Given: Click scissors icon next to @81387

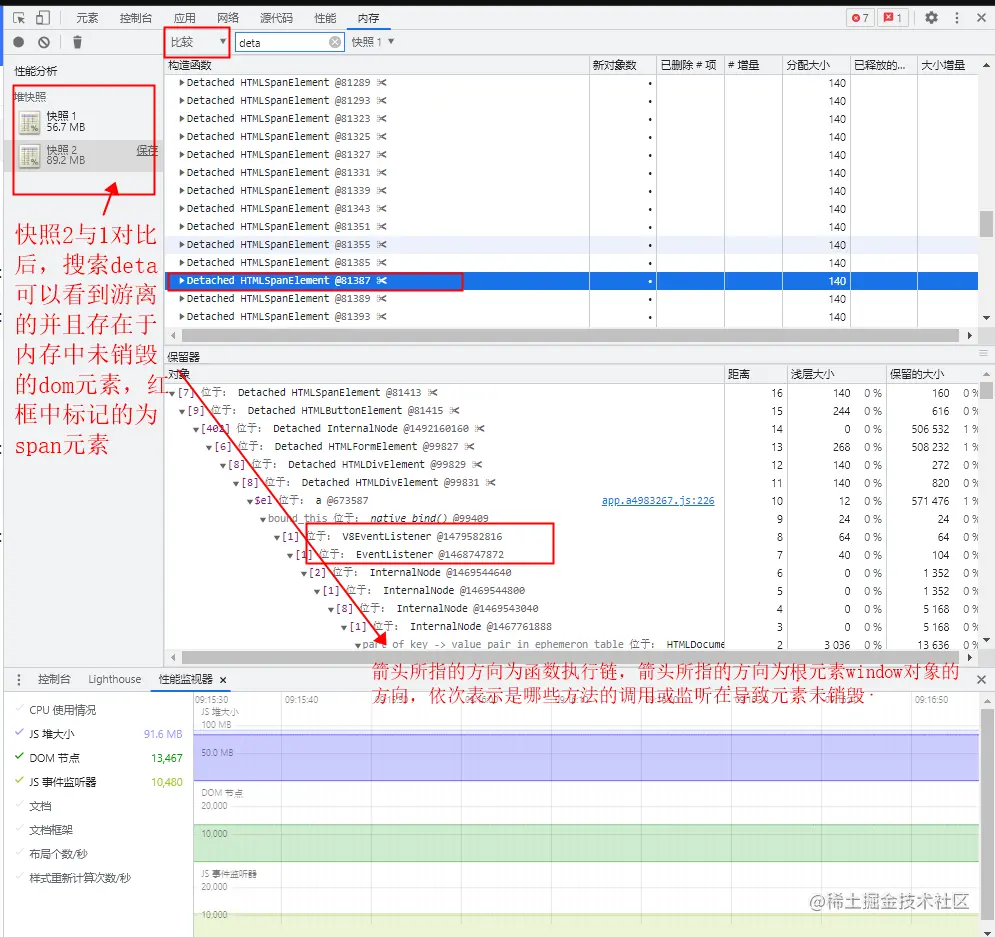Looking at the screenshot, I should (x=381, y=280).
